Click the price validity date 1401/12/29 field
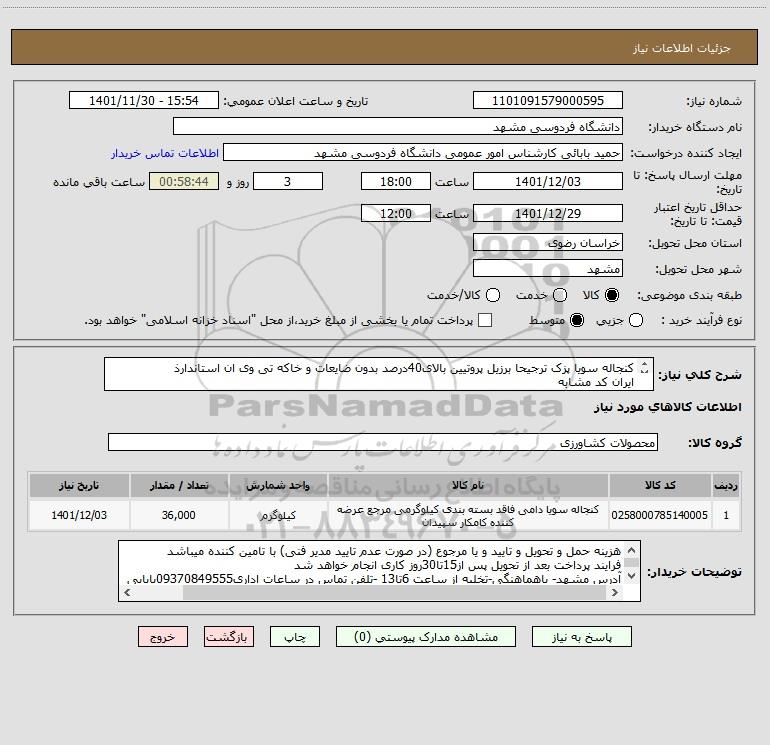 548,213
